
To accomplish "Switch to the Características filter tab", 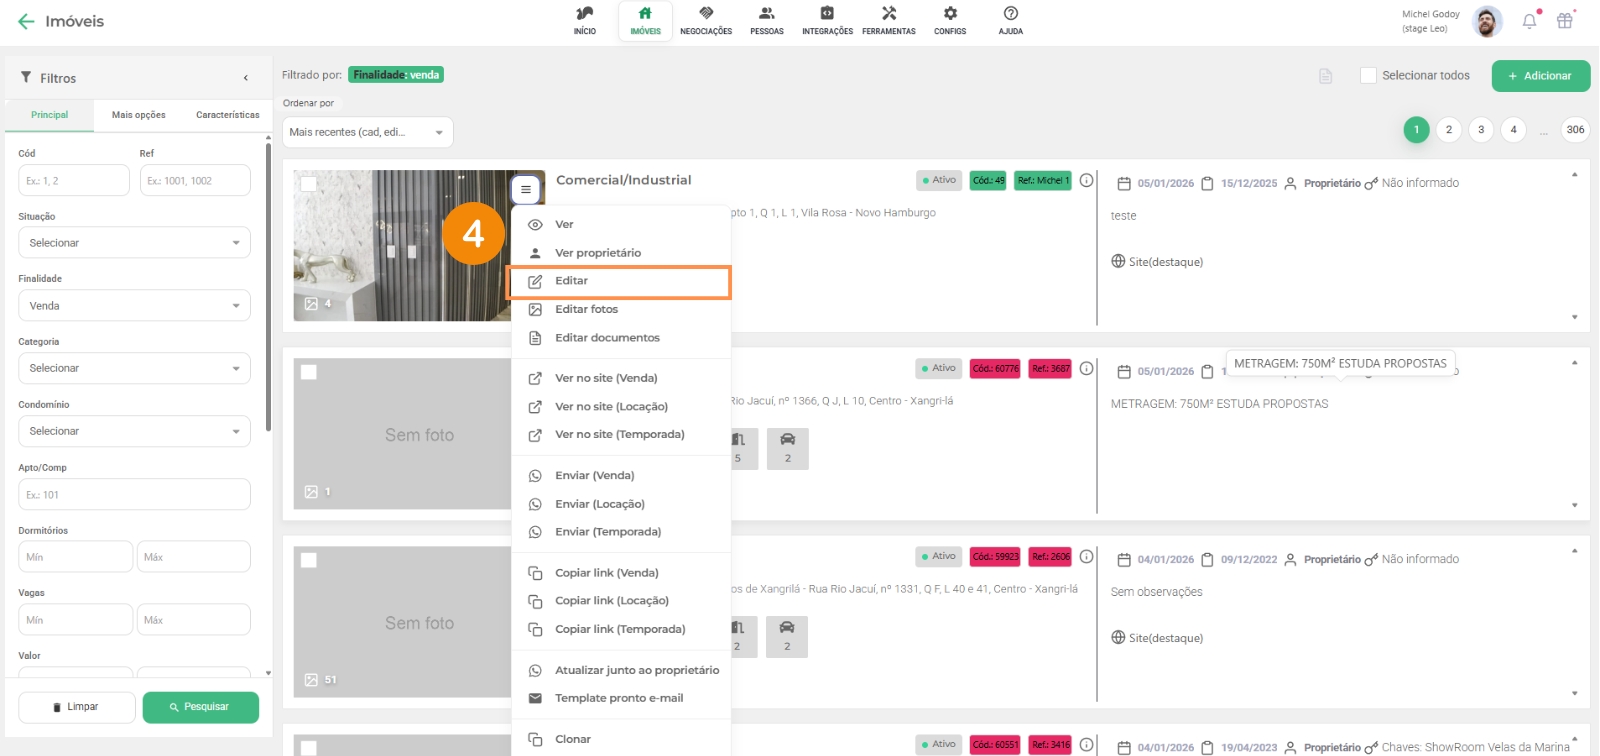I will (x=227, y=115).
